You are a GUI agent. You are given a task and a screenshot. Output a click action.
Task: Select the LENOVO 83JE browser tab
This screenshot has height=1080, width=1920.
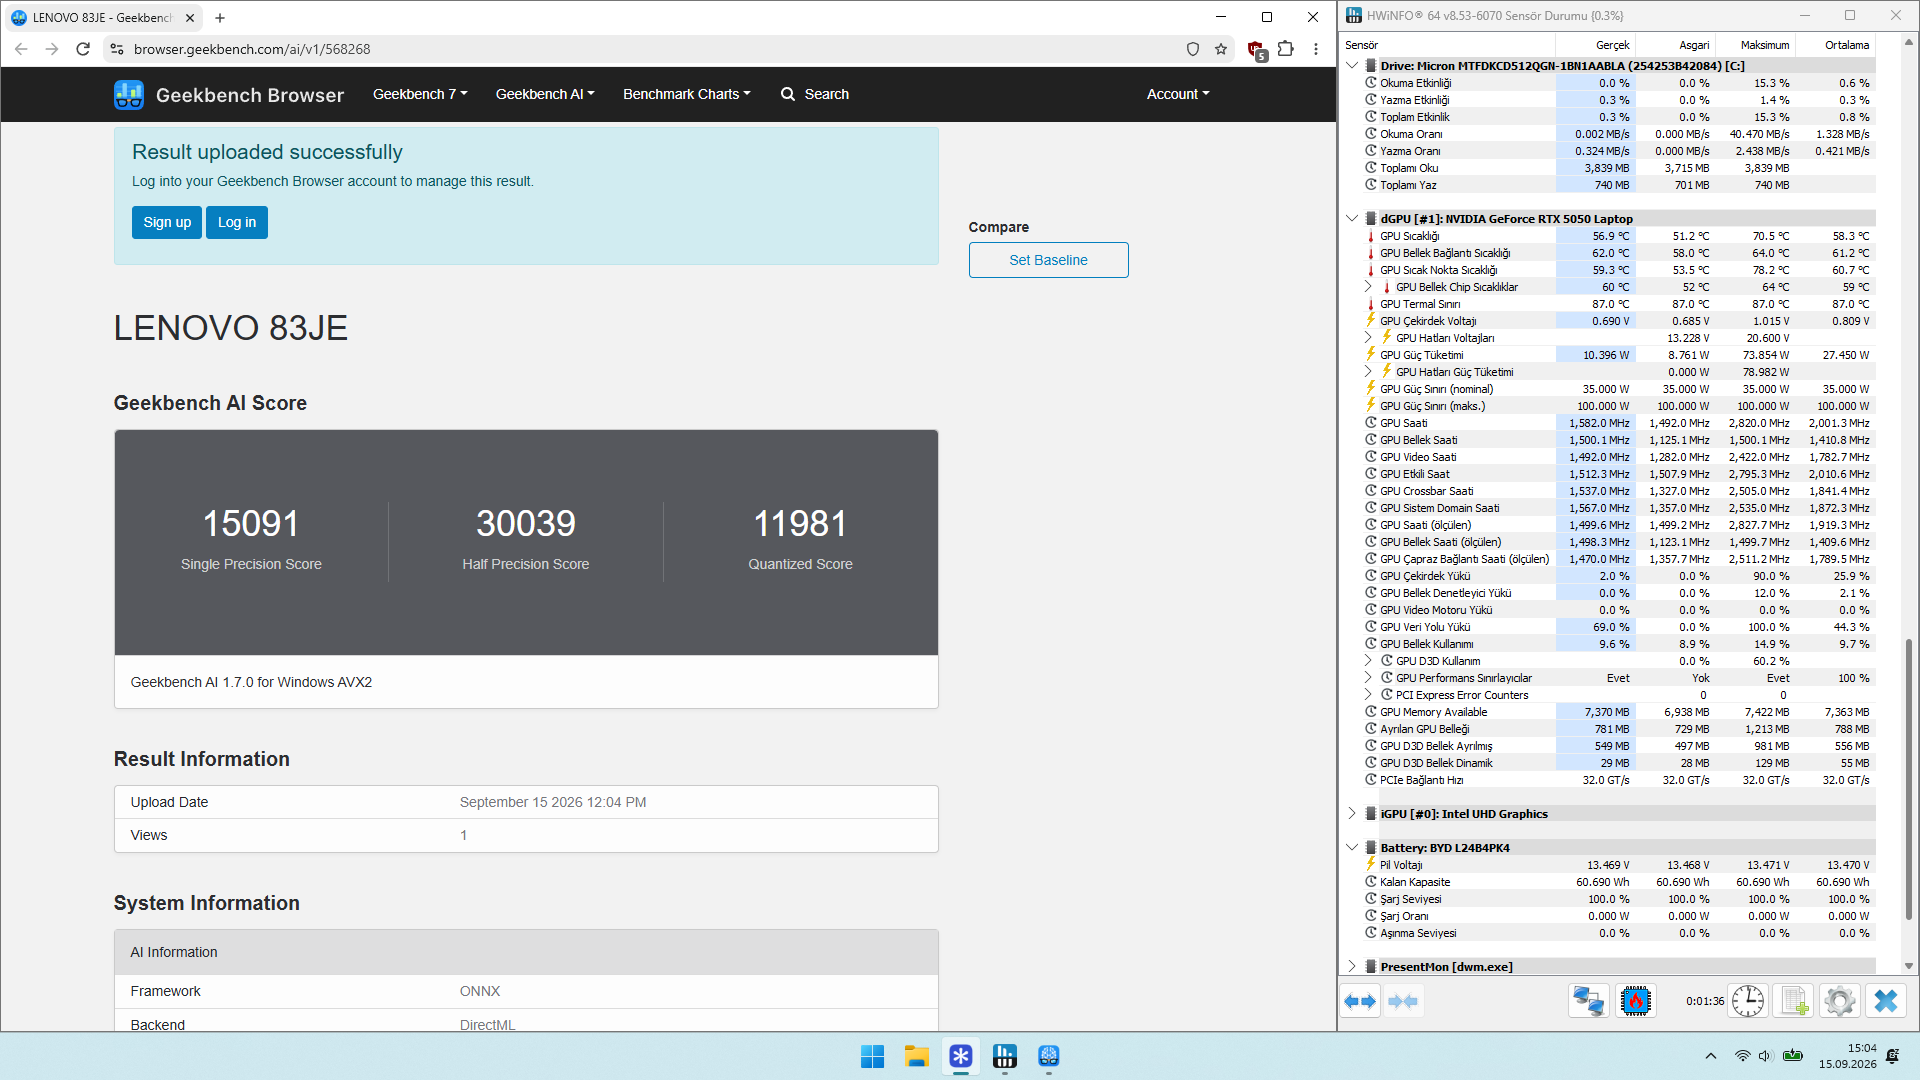click(102, 17)
